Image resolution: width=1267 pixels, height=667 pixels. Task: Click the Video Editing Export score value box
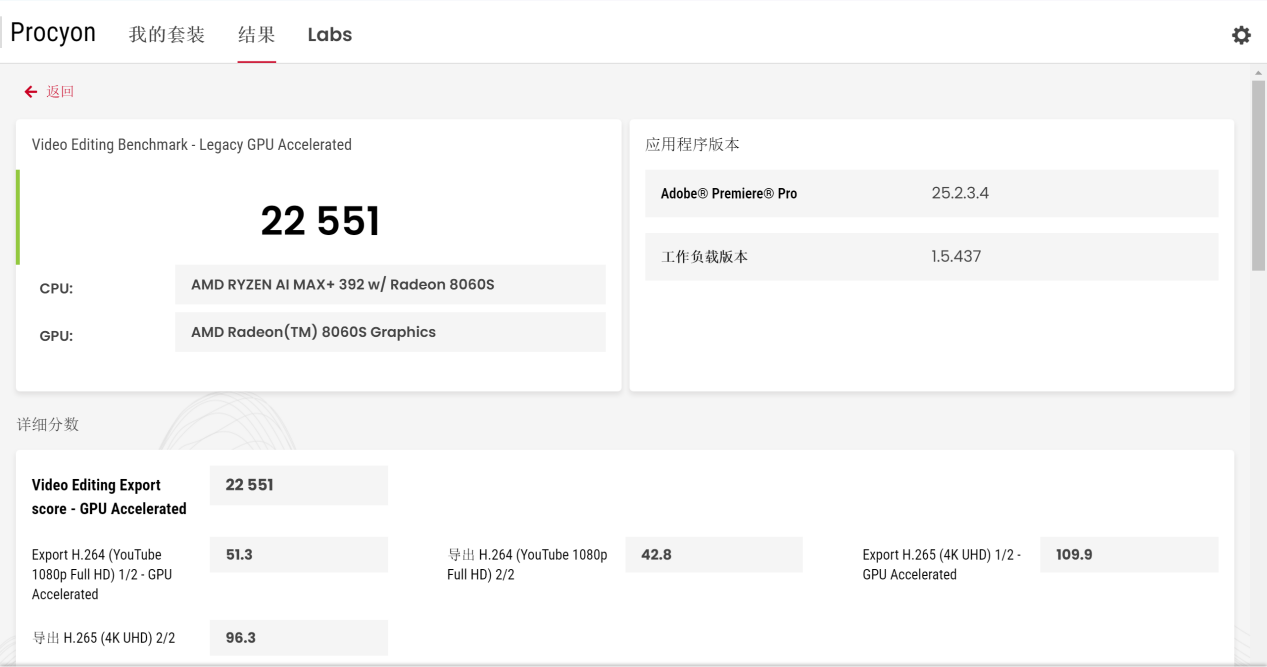coord(298,485)
